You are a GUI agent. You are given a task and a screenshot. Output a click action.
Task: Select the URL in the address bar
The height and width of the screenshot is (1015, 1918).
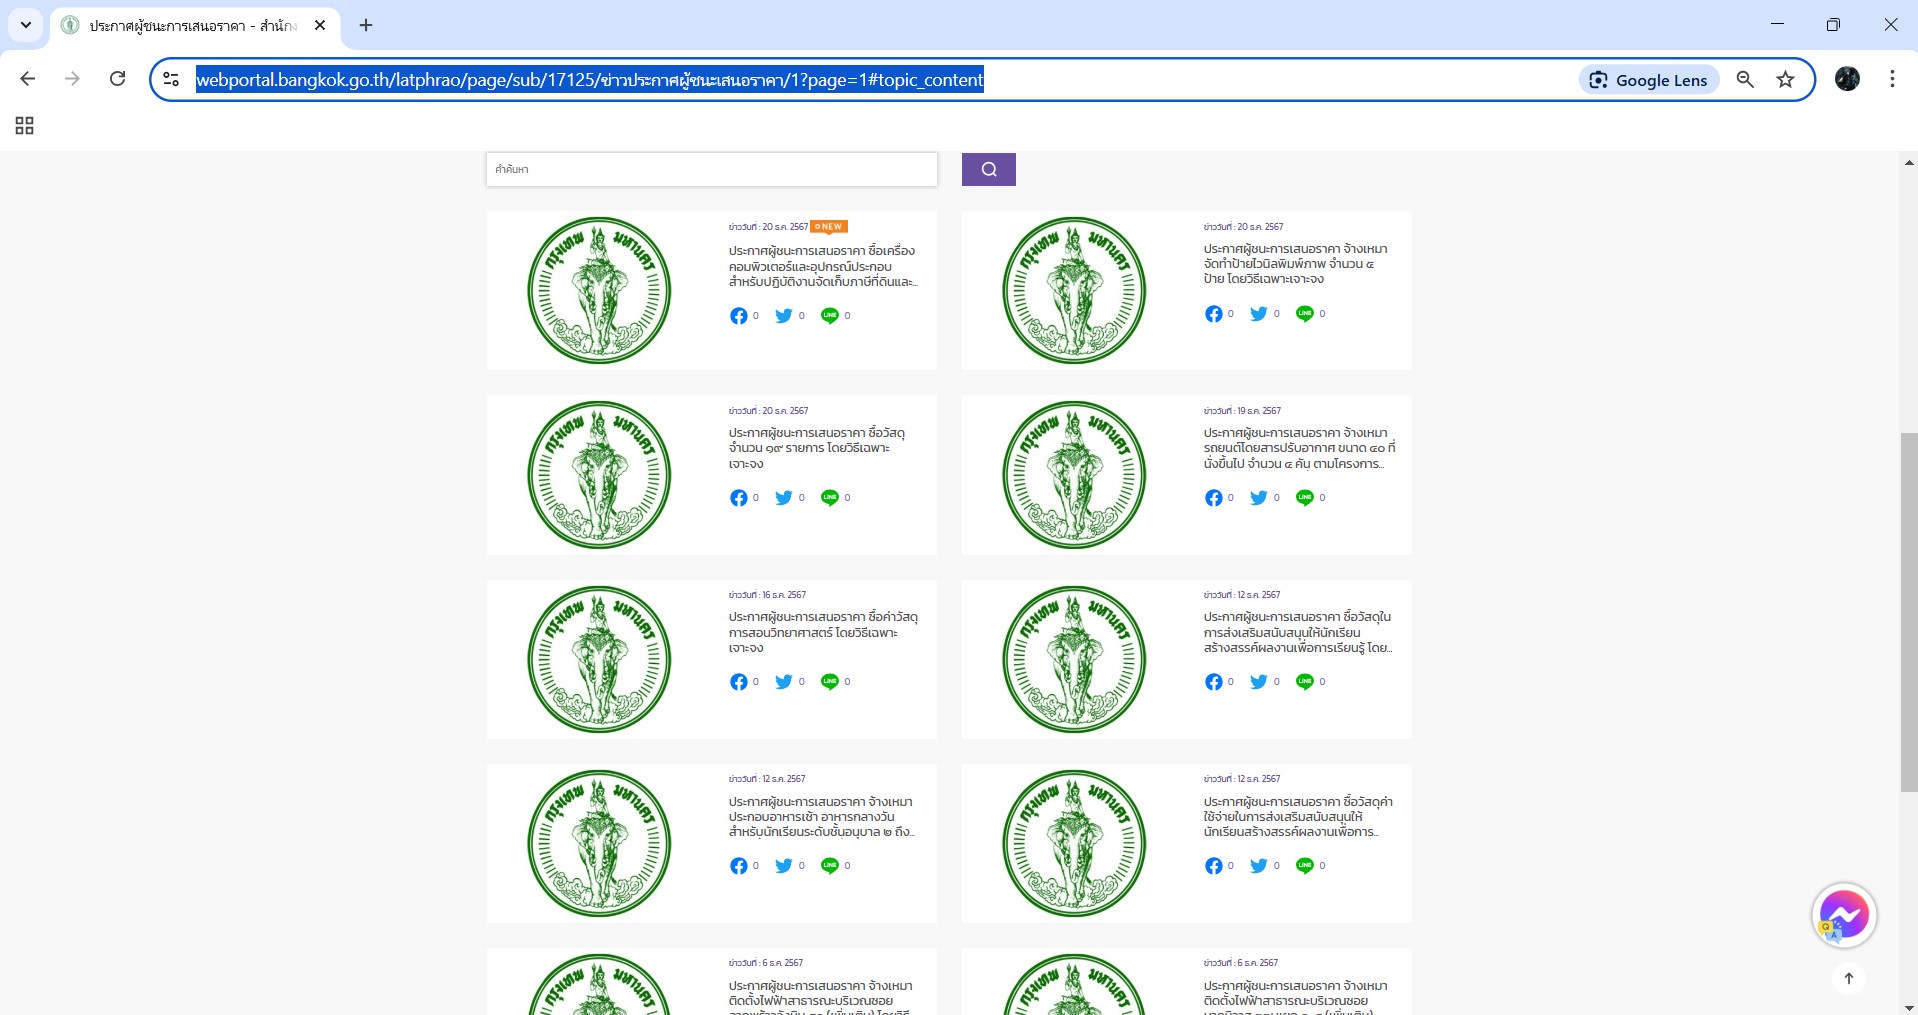click(590, 80)
